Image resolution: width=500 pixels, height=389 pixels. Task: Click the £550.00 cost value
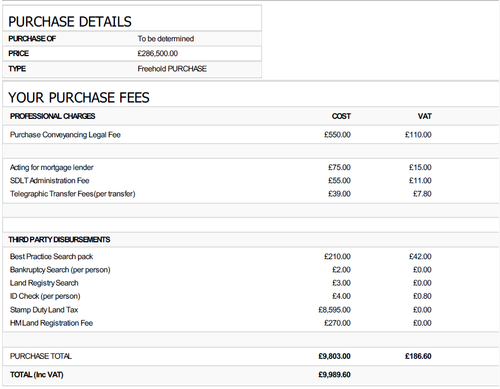[x=337, y=135]
